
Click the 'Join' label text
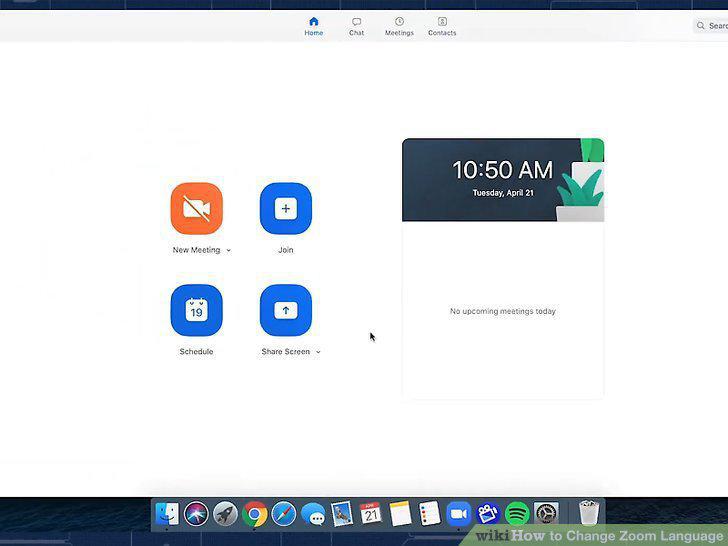[x=286, y=250]
